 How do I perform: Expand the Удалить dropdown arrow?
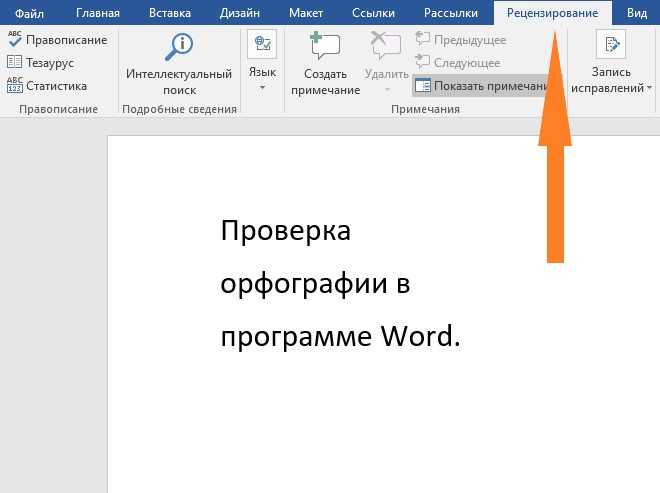click(387, 90)
